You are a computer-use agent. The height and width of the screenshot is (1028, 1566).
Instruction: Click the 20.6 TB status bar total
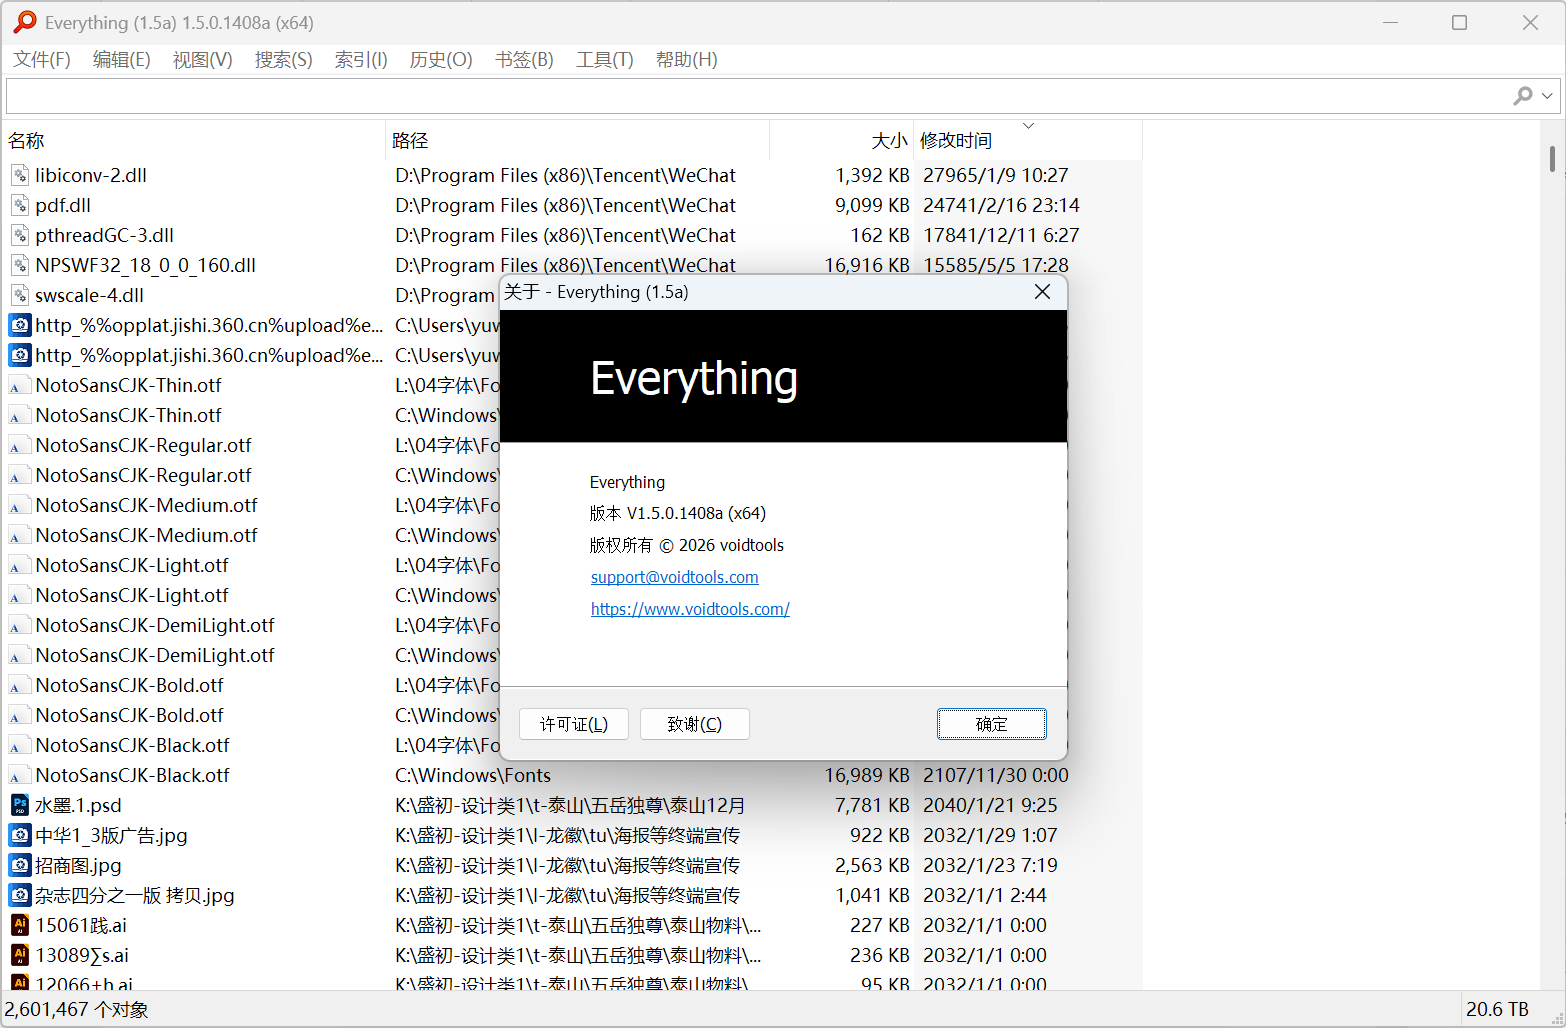1497,1010
